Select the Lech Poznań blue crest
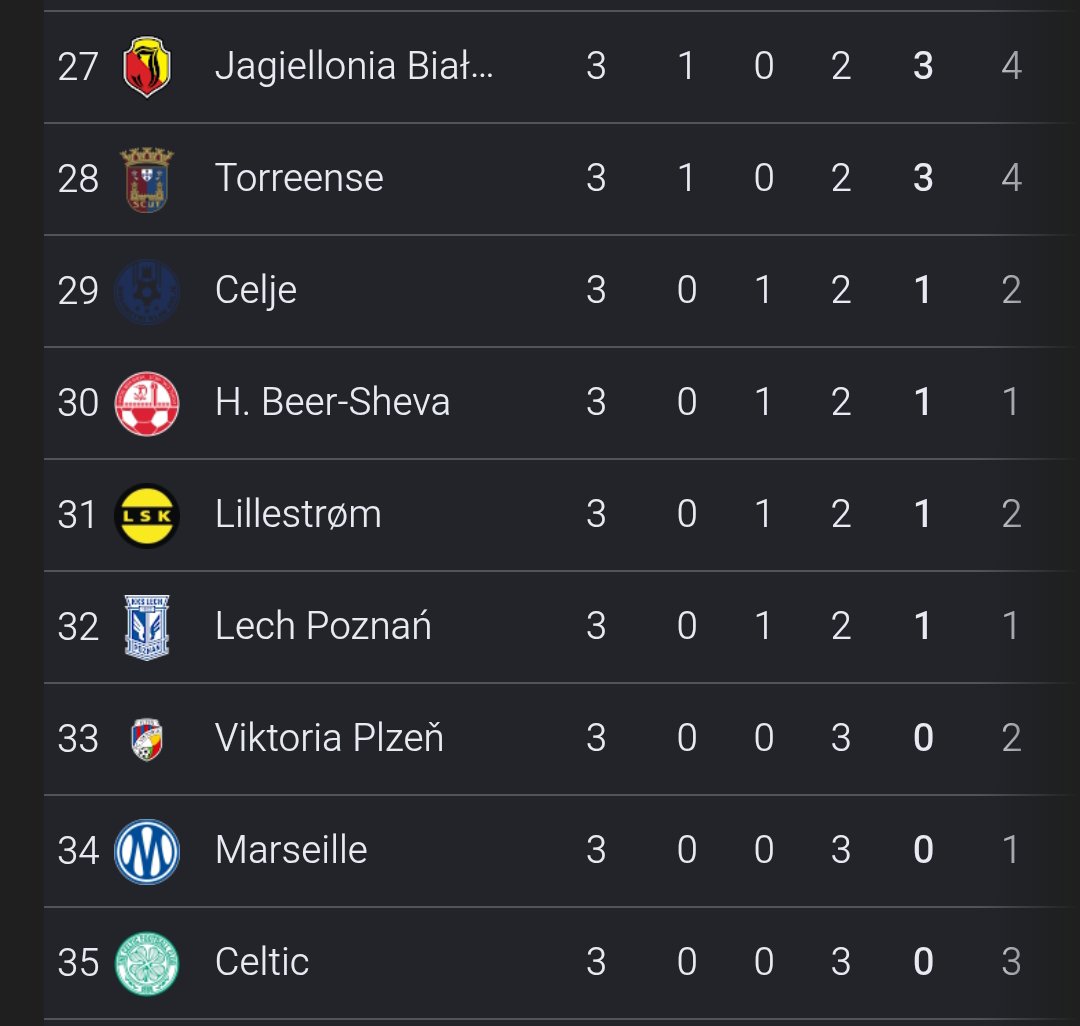The width and height of the screenshot is (1080, 1026). click(147, 627)
